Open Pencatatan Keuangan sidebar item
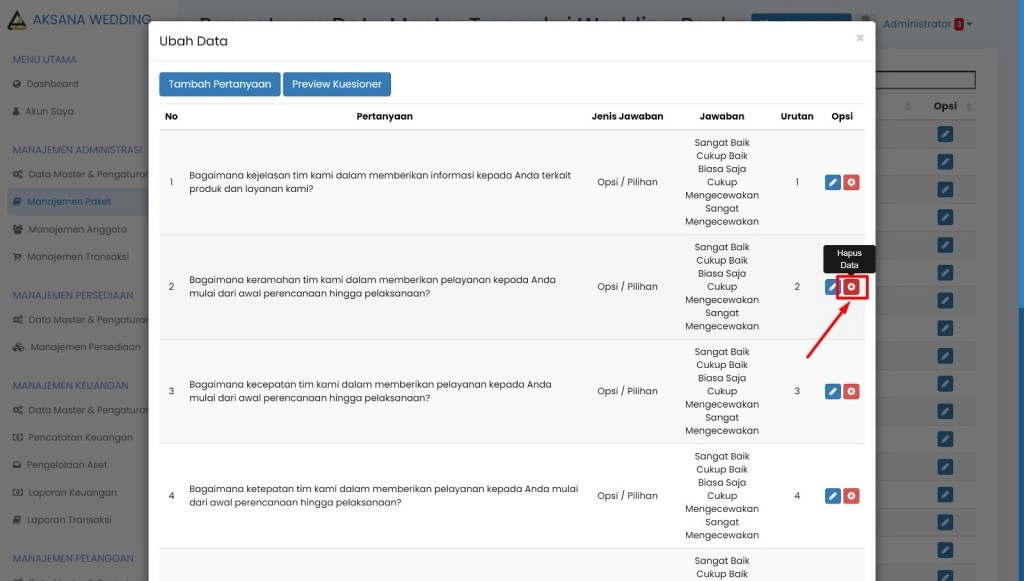Screen dimensions: 1024x581 point(79,438)
